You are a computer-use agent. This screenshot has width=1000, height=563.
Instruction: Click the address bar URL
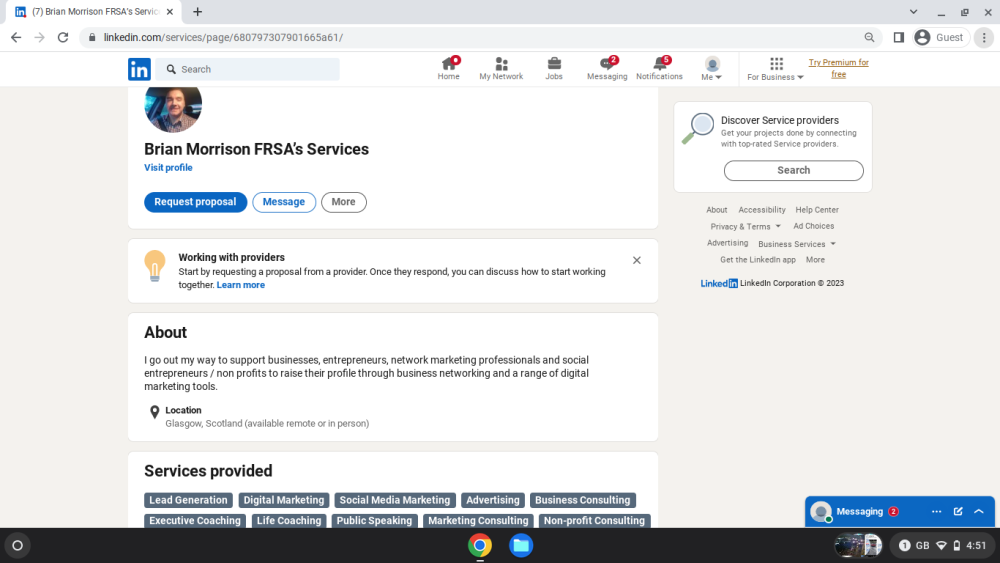(223, 38)
